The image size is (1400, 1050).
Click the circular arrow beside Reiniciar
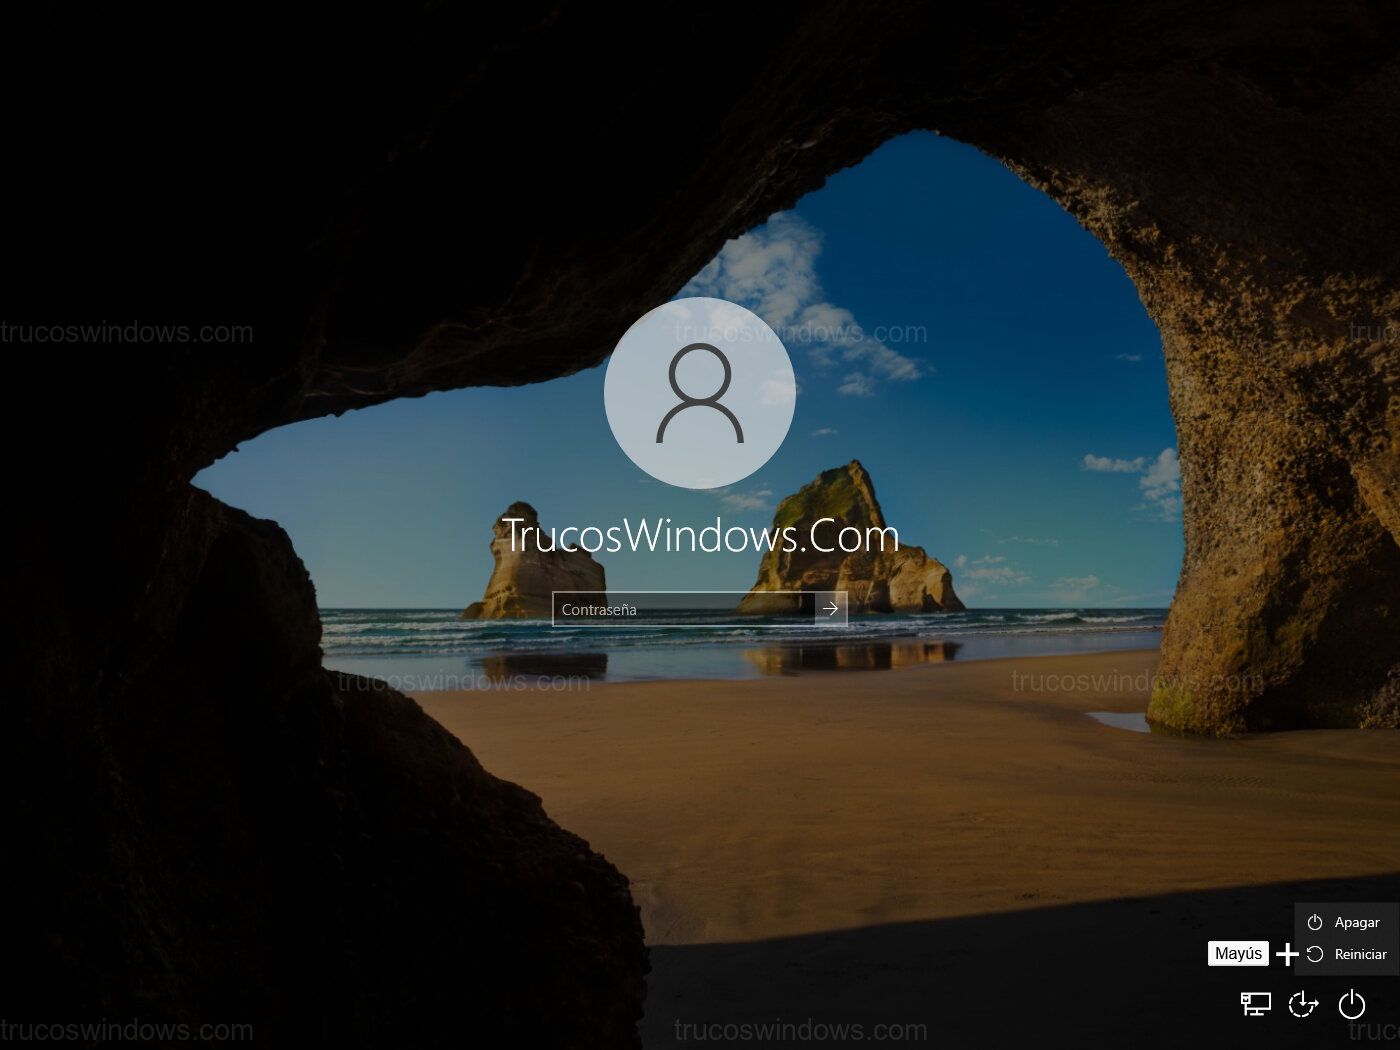point(1315,954)
